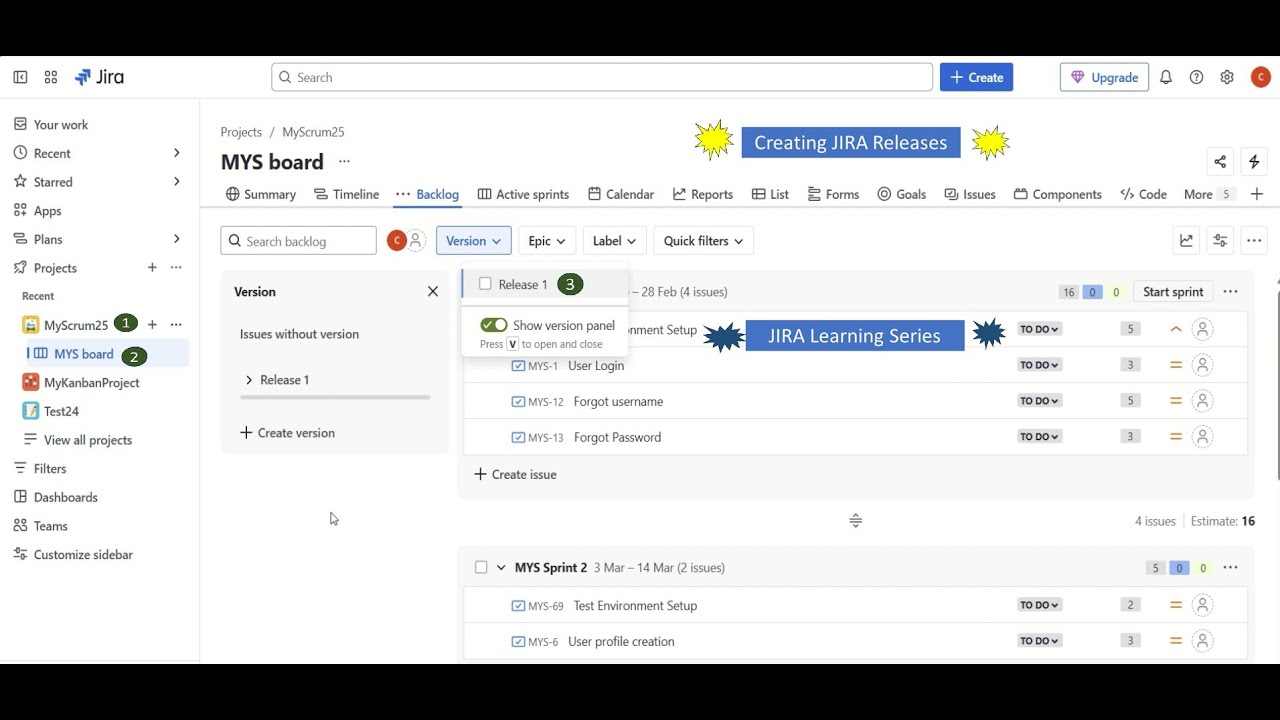Screen dimensions: 1280x720
Task: Change MYS-13 status via TO DO dropdown
Action: tap(1039, 437)
